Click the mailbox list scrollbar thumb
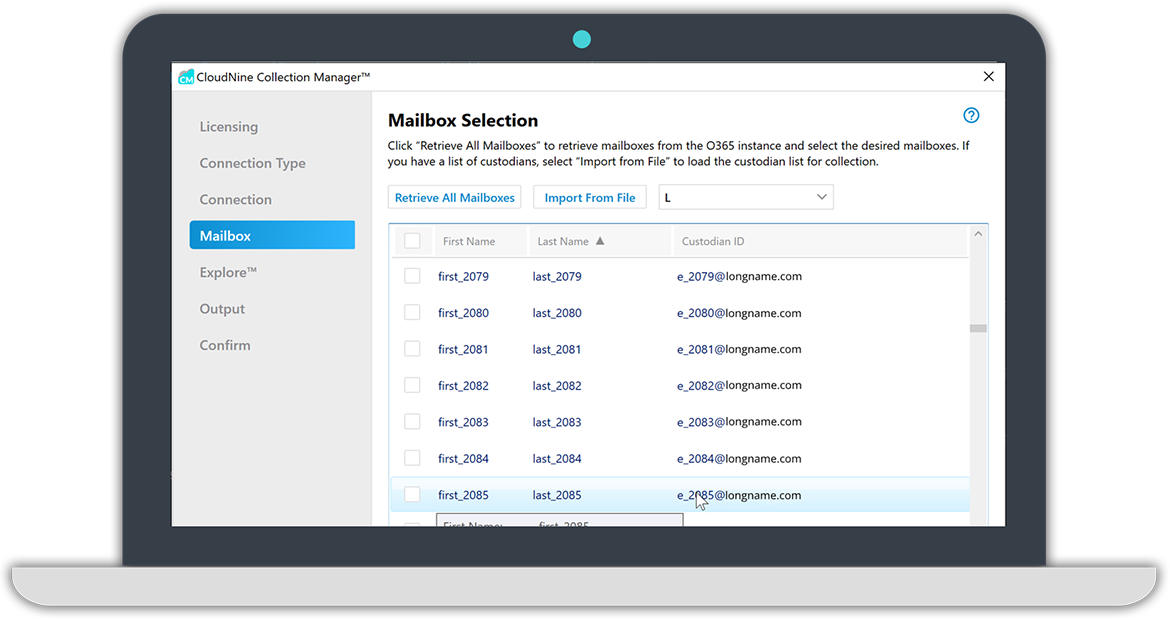 coord(978,328)
